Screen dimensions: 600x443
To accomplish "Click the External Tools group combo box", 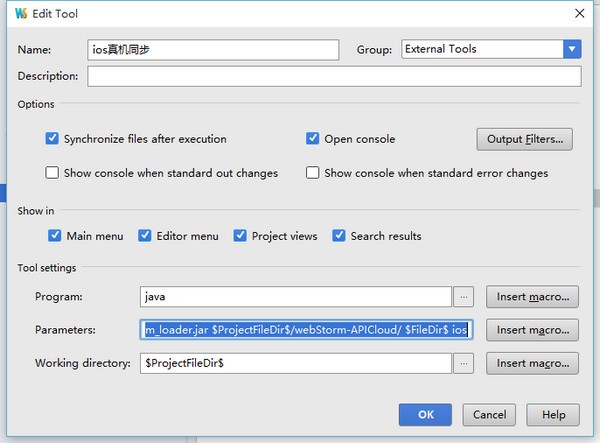I will tap(491, 49).
